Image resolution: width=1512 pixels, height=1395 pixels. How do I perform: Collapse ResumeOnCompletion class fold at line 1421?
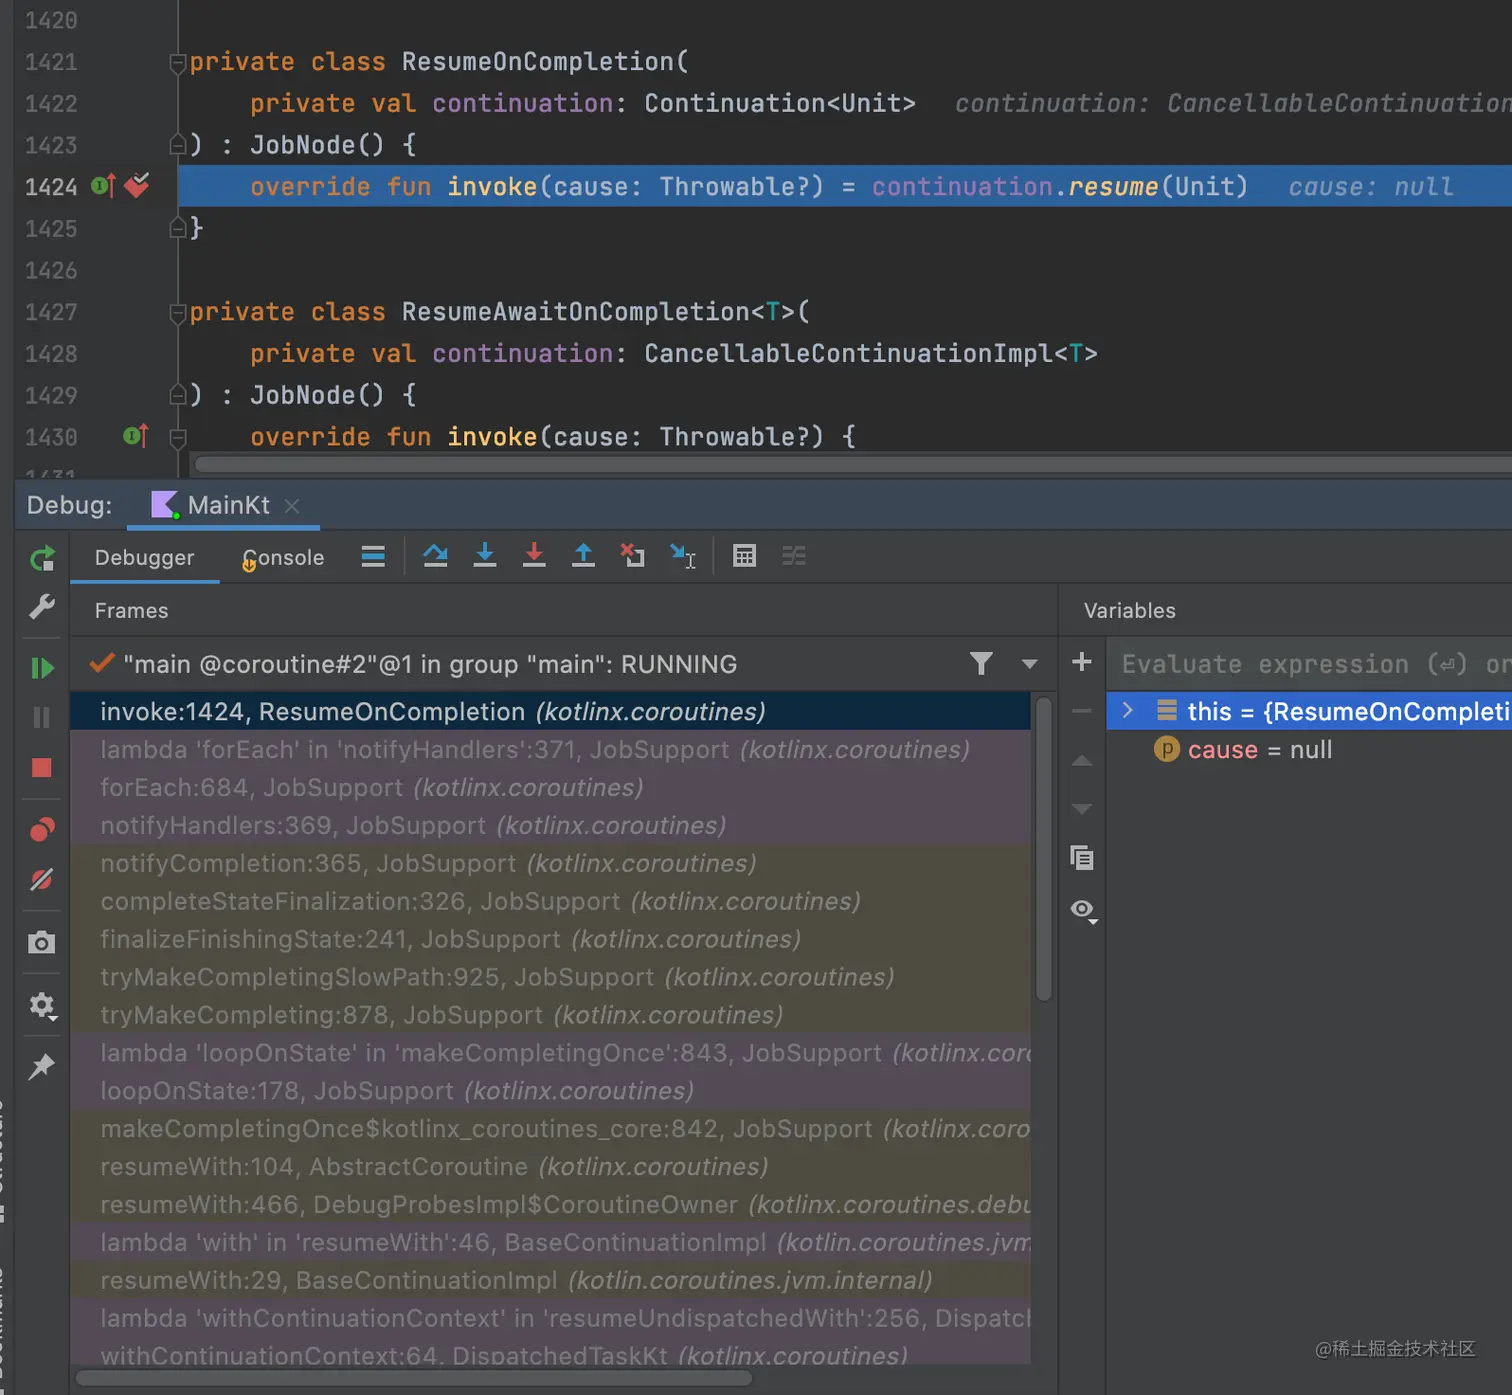pyautogui.click(x=178, y=63)
